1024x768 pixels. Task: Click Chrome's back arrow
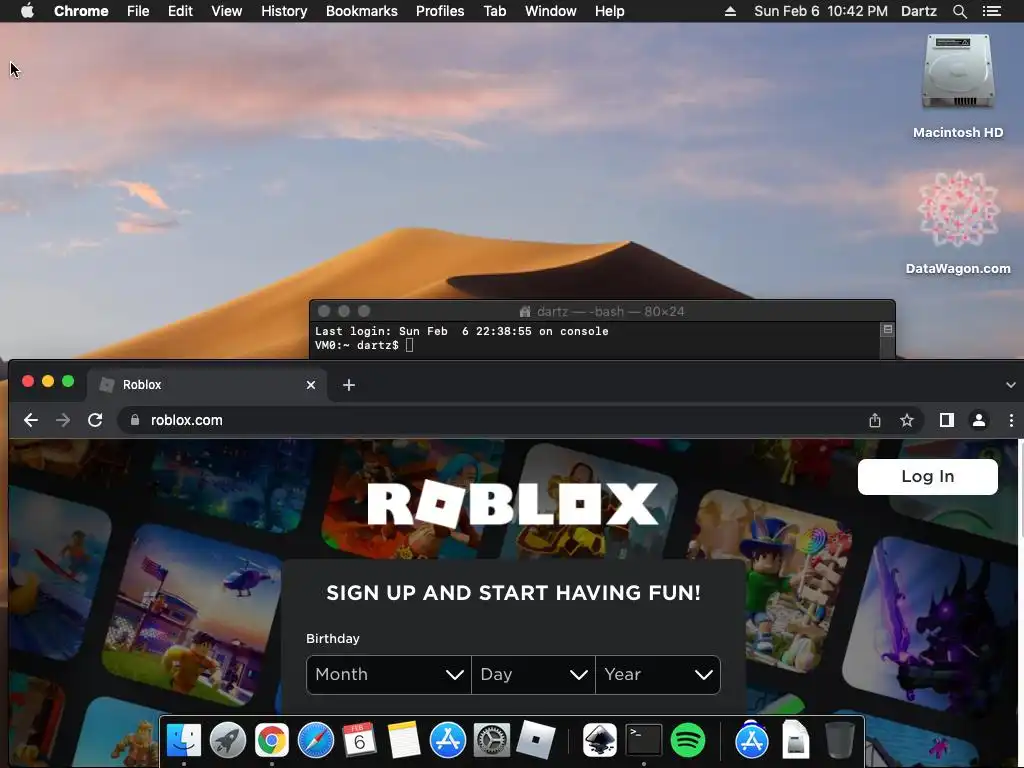[31, 420]
